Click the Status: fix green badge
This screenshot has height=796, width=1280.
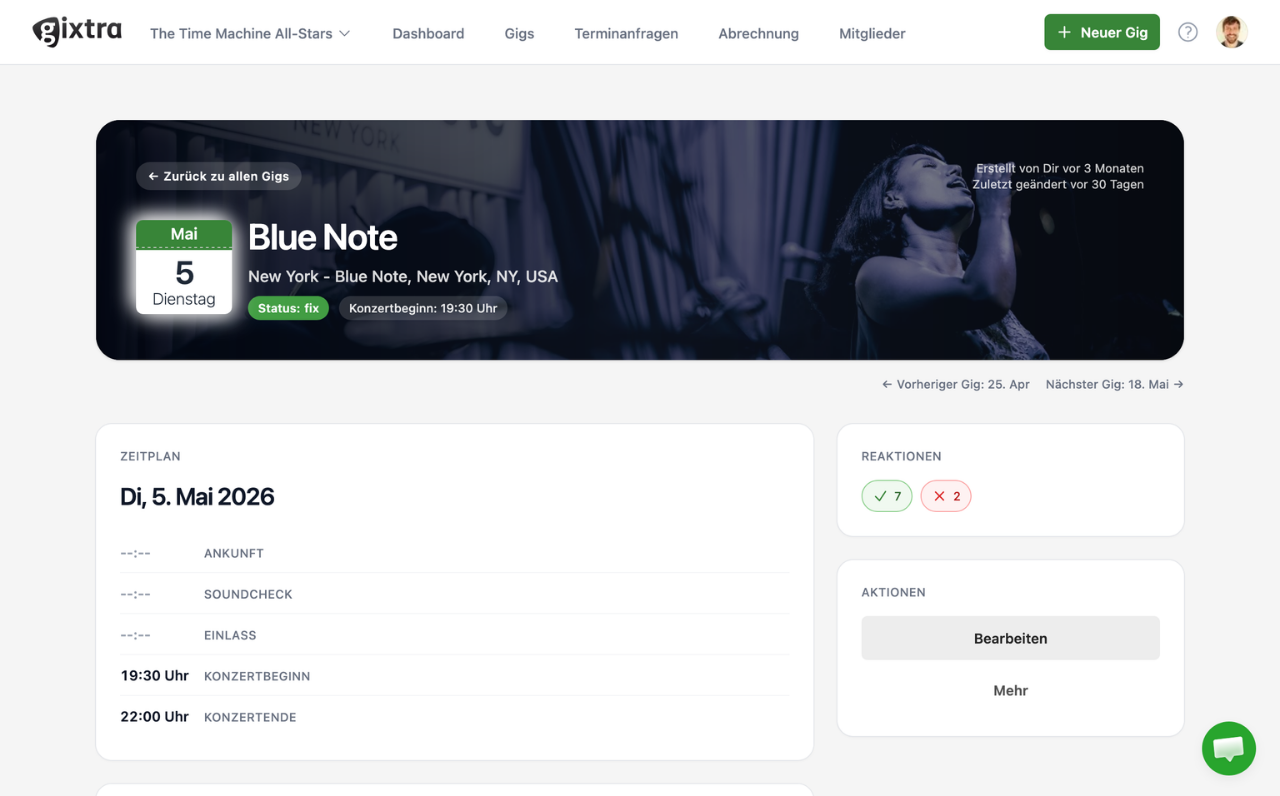(x=288, y=308)
